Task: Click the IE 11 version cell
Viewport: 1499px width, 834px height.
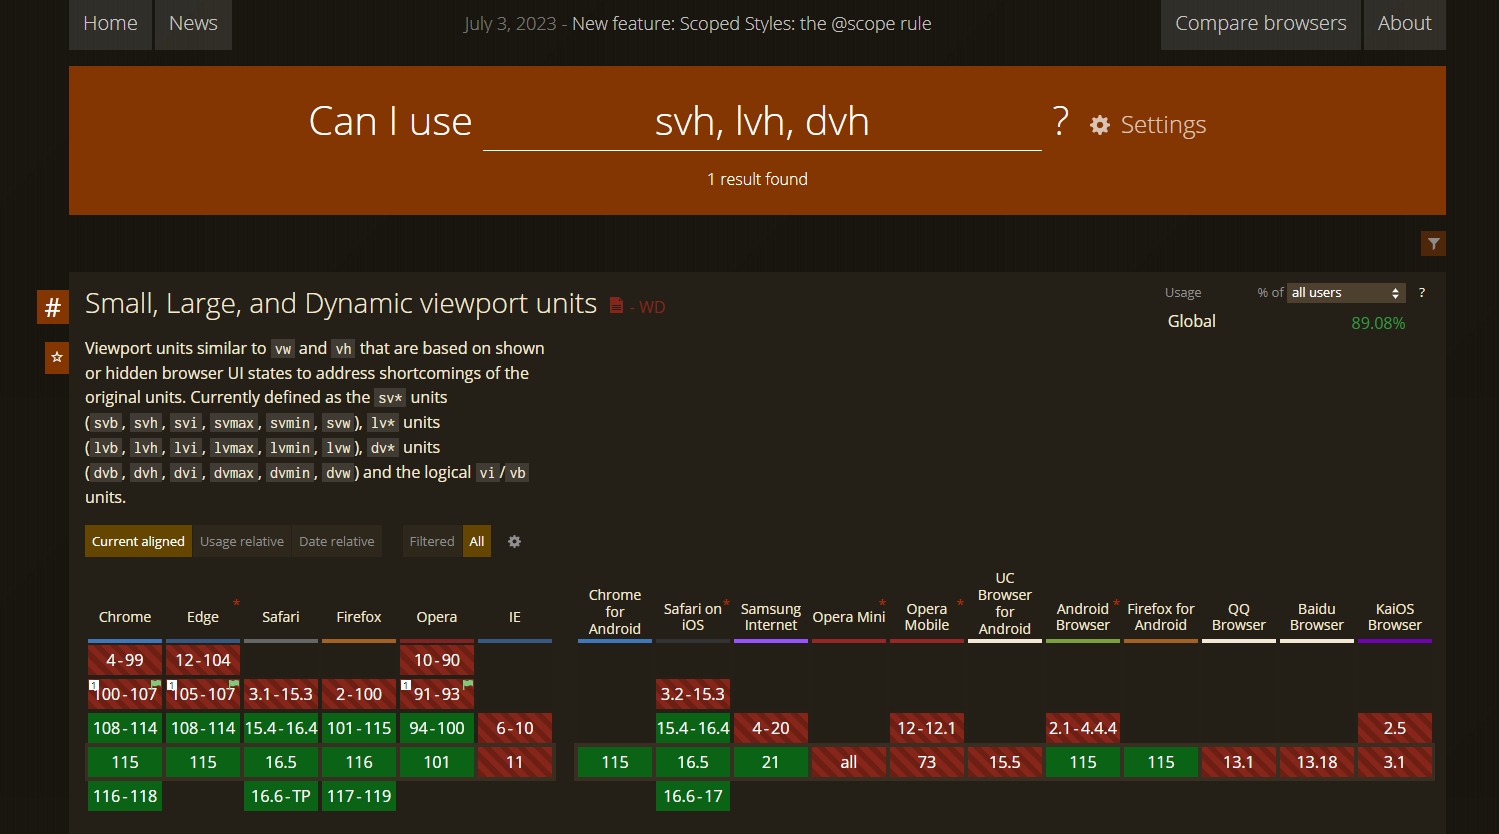Action: coord(515,762)
